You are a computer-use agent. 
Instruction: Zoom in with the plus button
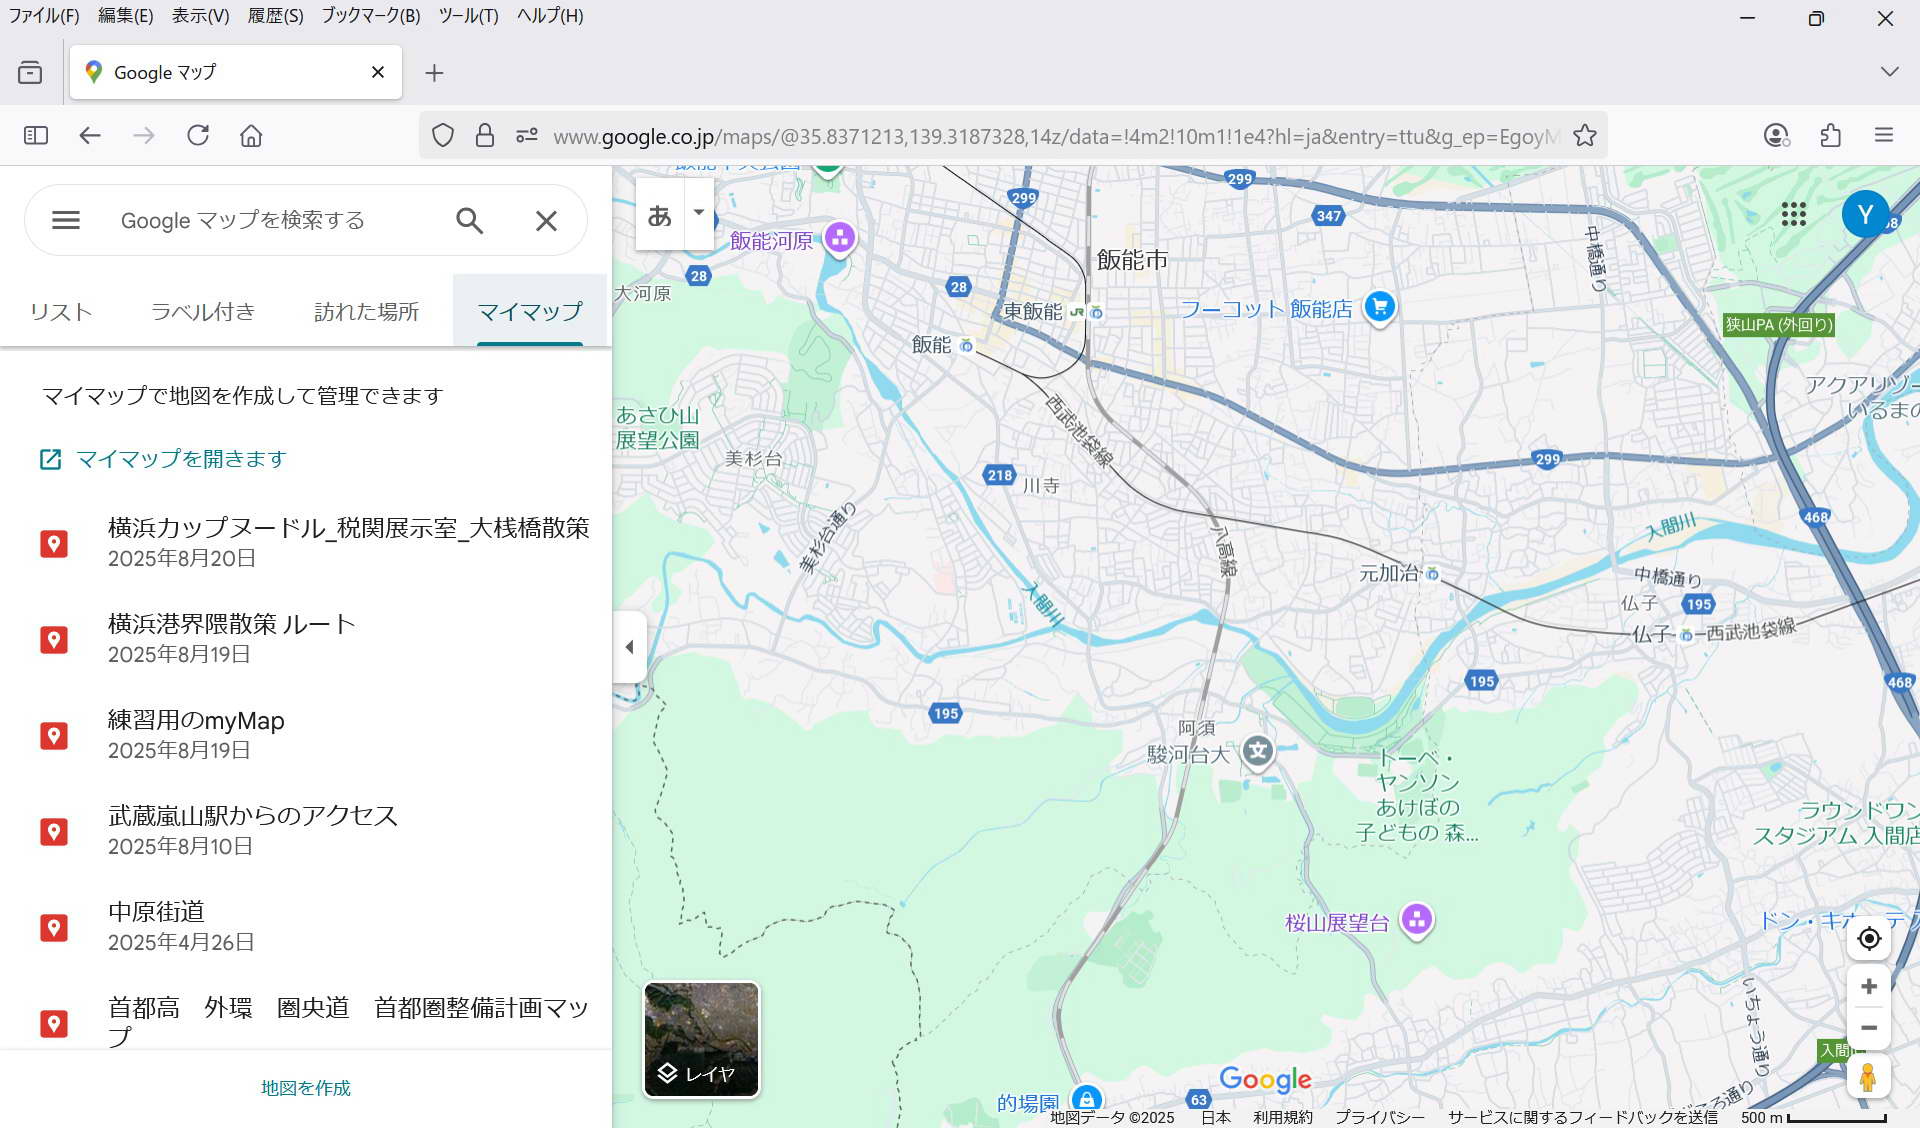[x=1868, y=987]
